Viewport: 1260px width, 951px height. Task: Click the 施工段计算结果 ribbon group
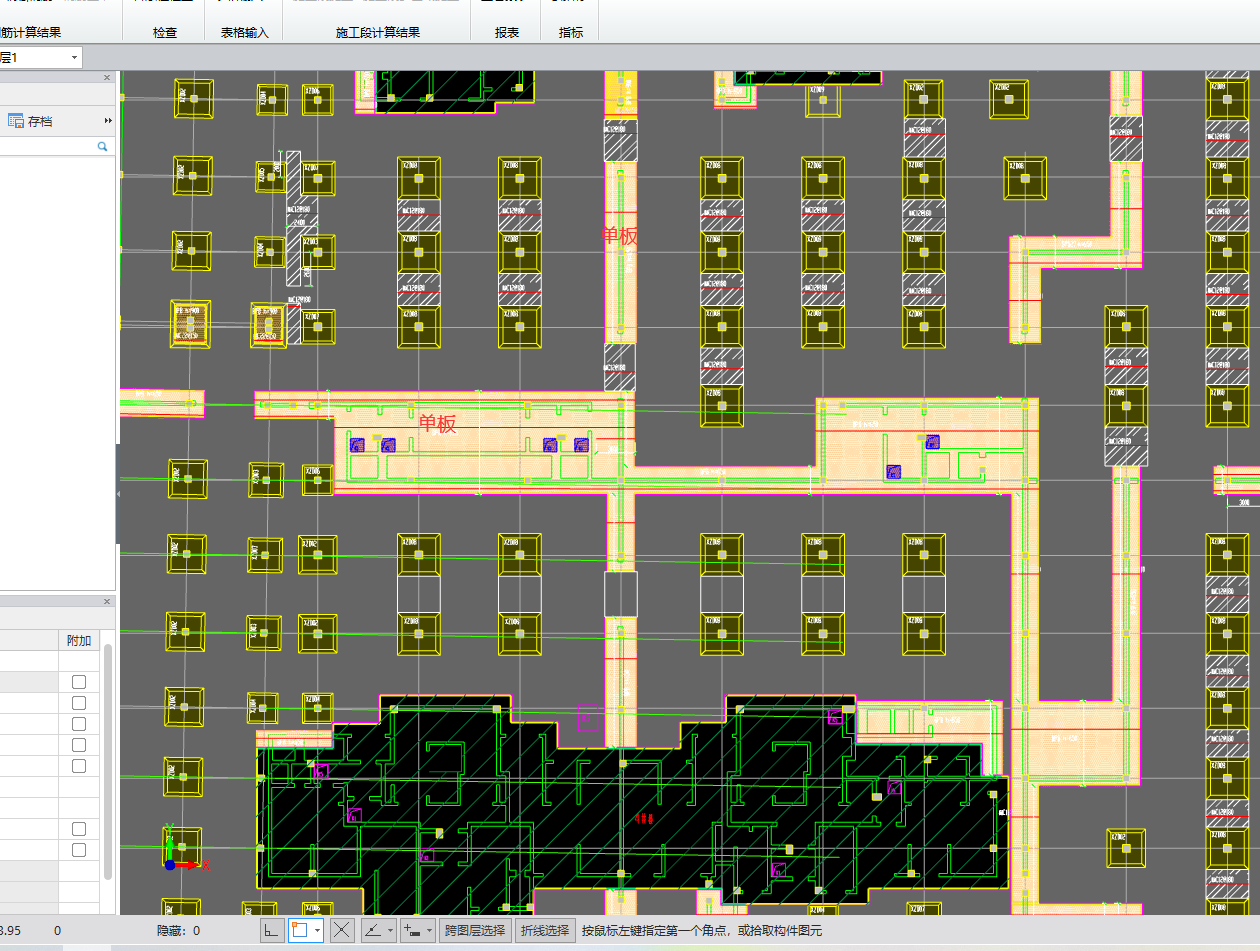point(378,33)
